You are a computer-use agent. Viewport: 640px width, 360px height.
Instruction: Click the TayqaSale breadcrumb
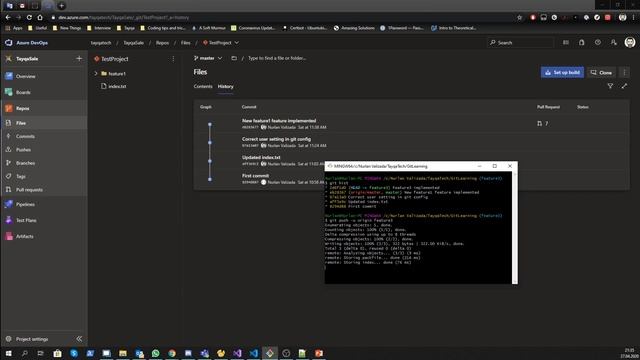click(133, 42)
